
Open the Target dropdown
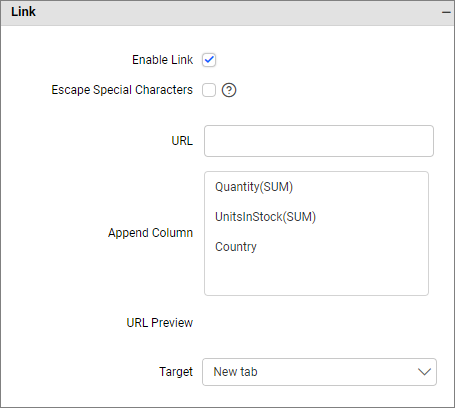click(x=319, y=372)
